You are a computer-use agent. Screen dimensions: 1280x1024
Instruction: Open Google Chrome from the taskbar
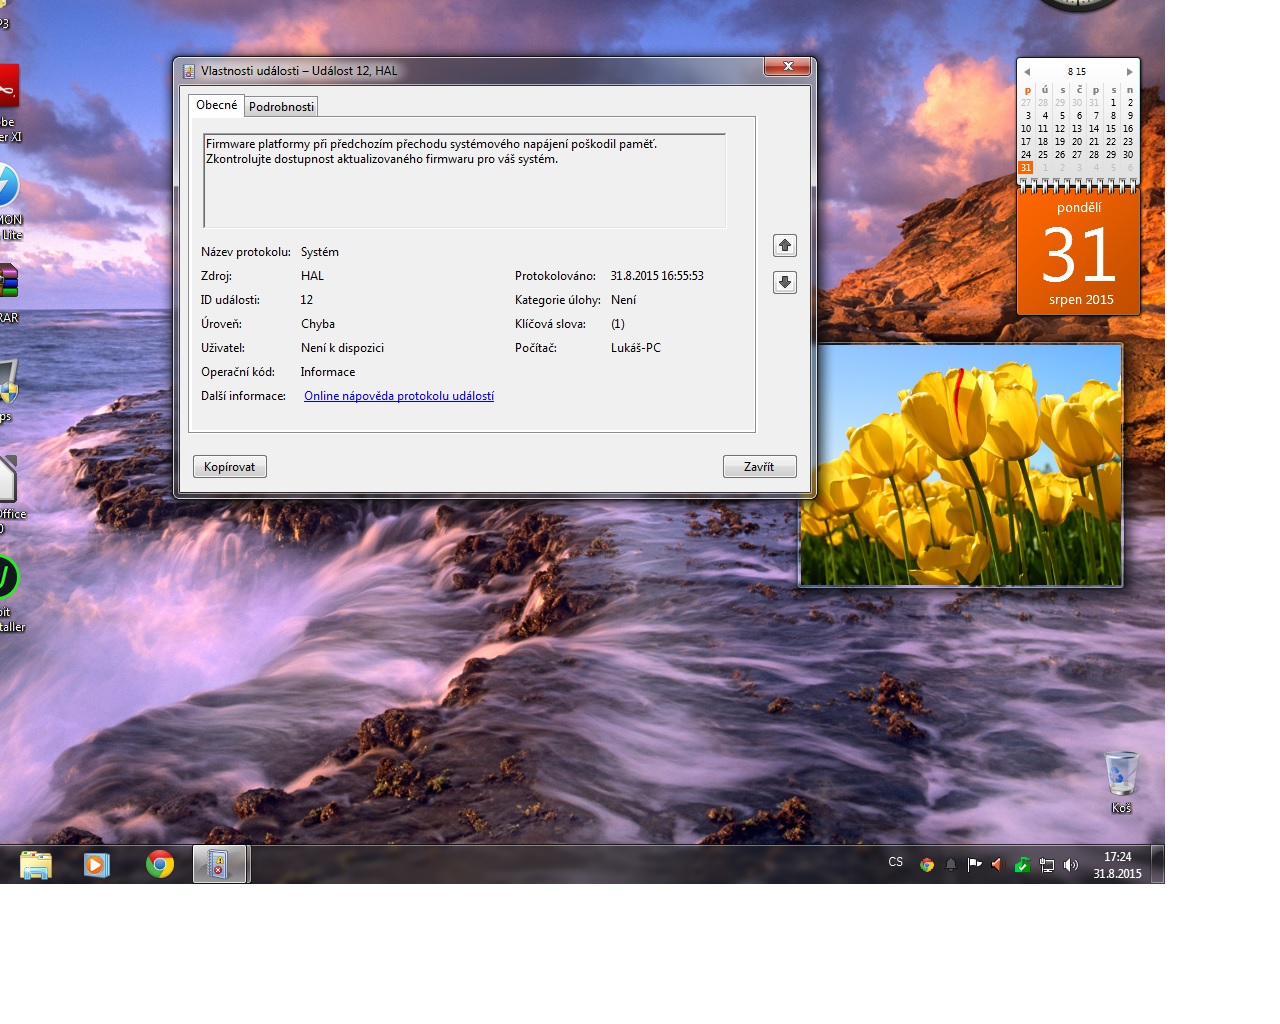[x=160, y=864]
